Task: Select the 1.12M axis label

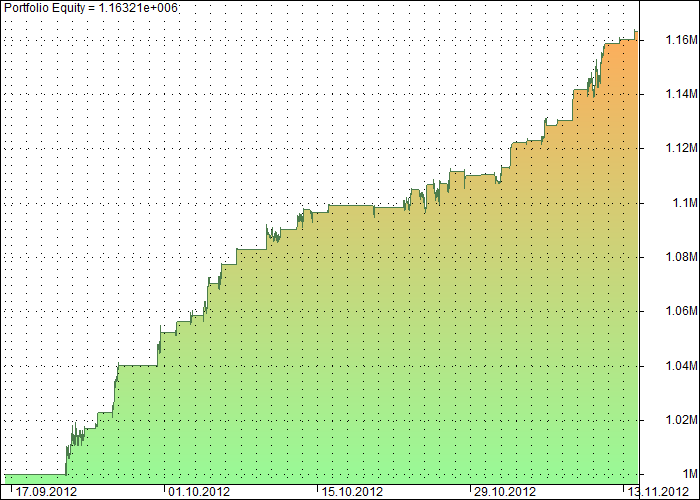Action: point(681,148)
